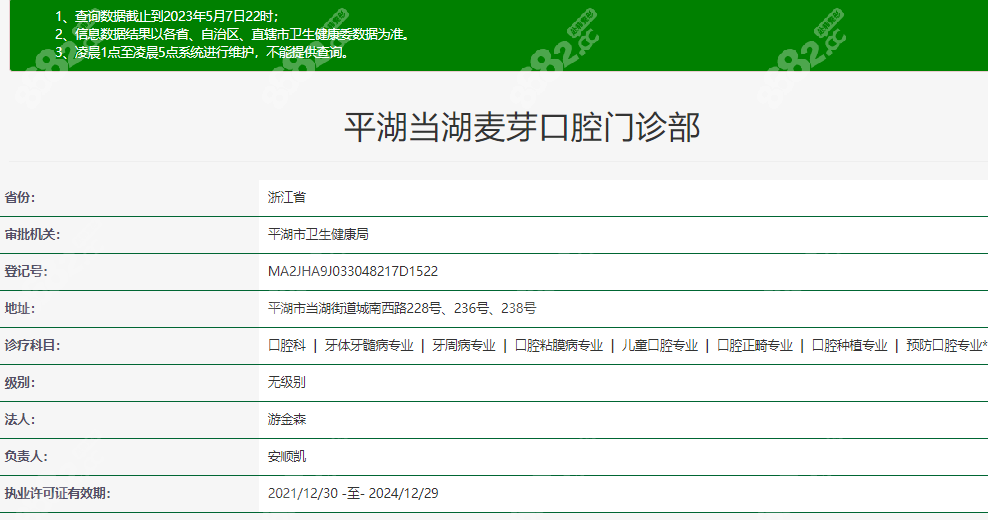Click the 省份 row label
This screenshot has width=988, height=520.
tap(20, 197)
